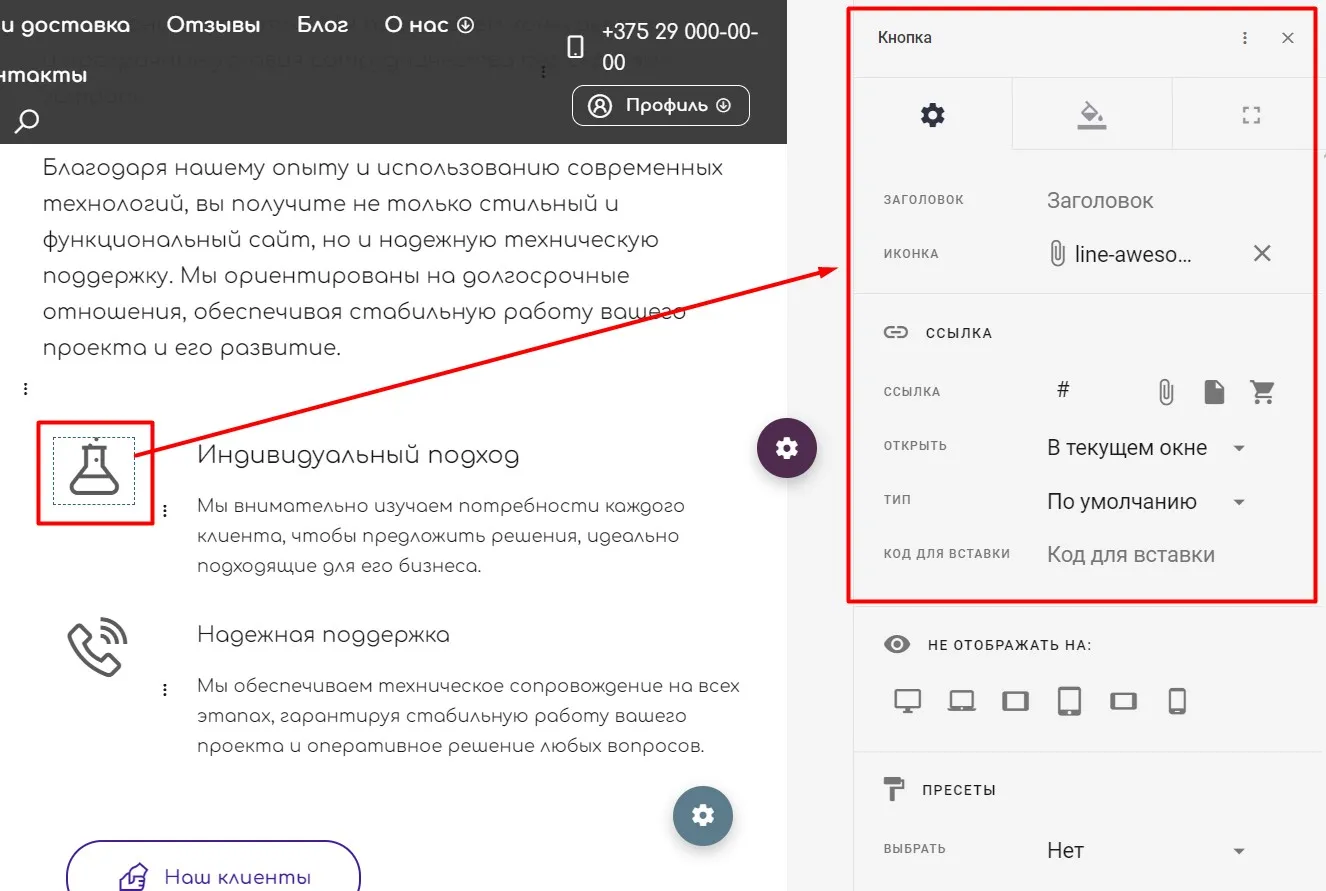Click the purple gear settings floating button
This screenshot has height=891, width=1326.
point(787,448)
